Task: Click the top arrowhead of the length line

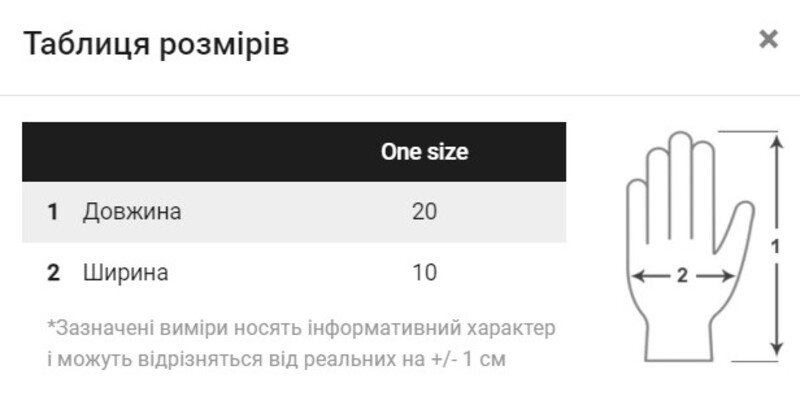Action: pyautogui.click(x=776, y=140)
